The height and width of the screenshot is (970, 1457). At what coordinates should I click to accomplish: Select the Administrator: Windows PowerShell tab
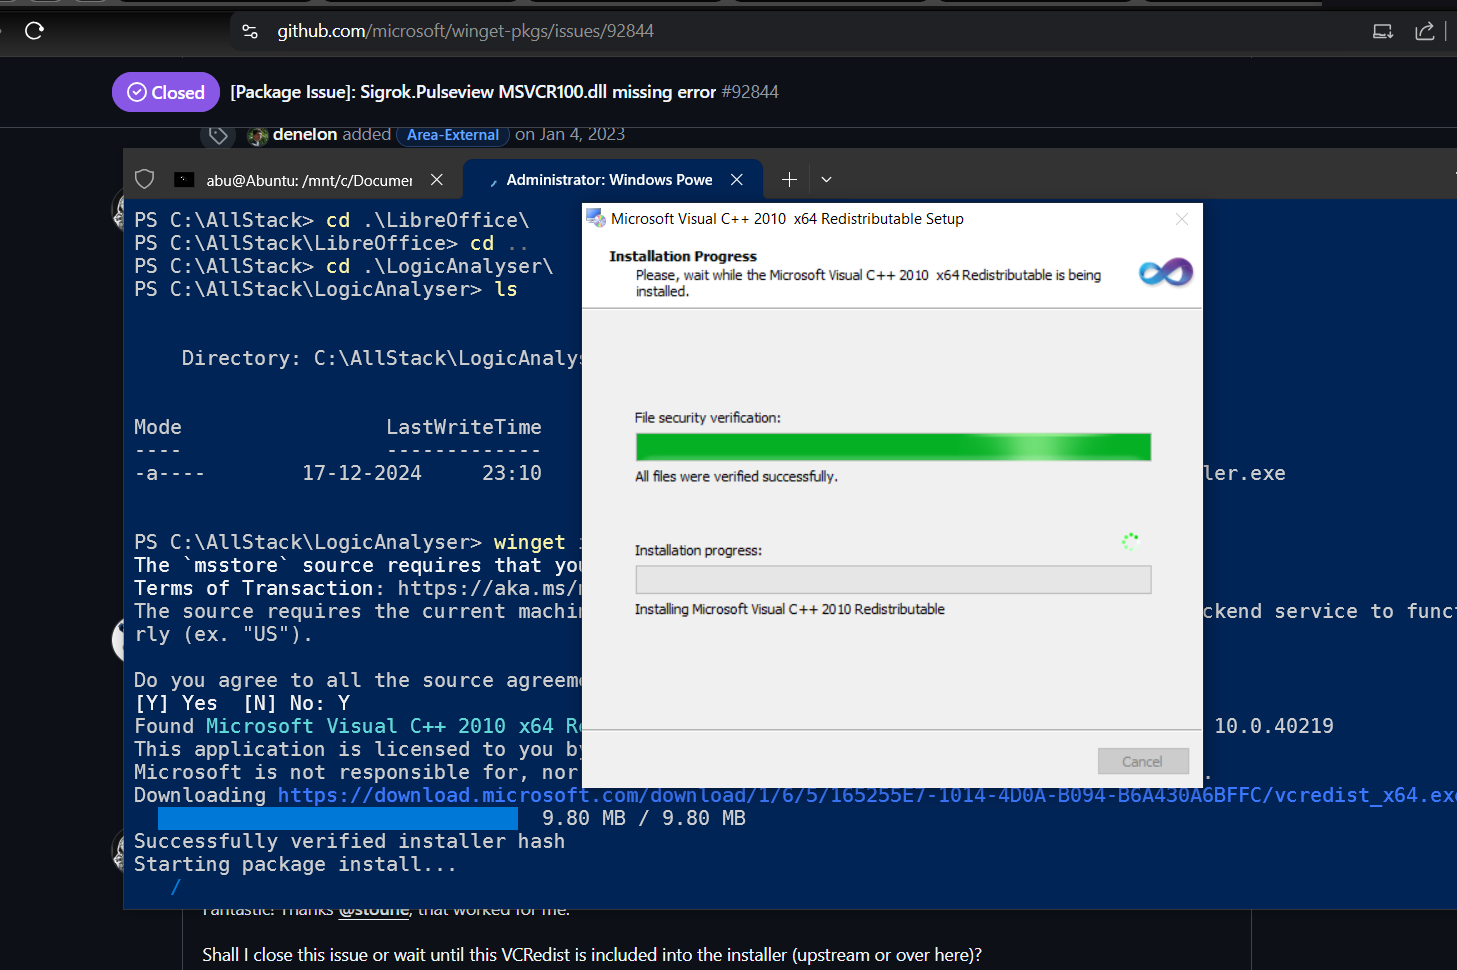(x=608, y=180)
